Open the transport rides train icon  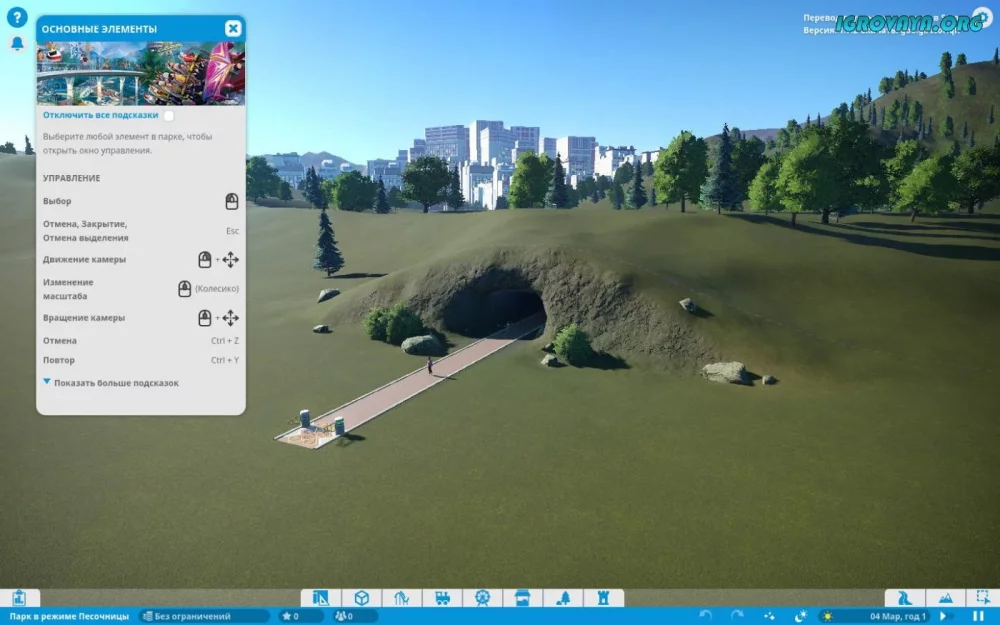[441, 598]
